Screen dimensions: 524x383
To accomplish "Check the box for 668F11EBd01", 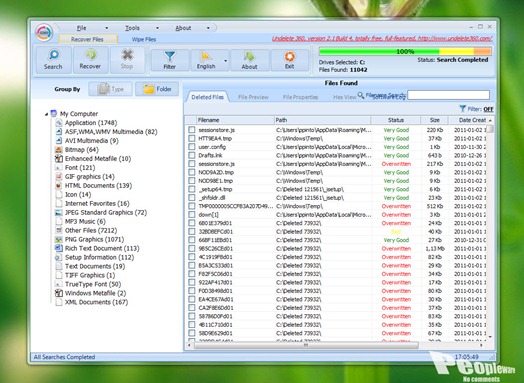I will click(x=191, y=240).
